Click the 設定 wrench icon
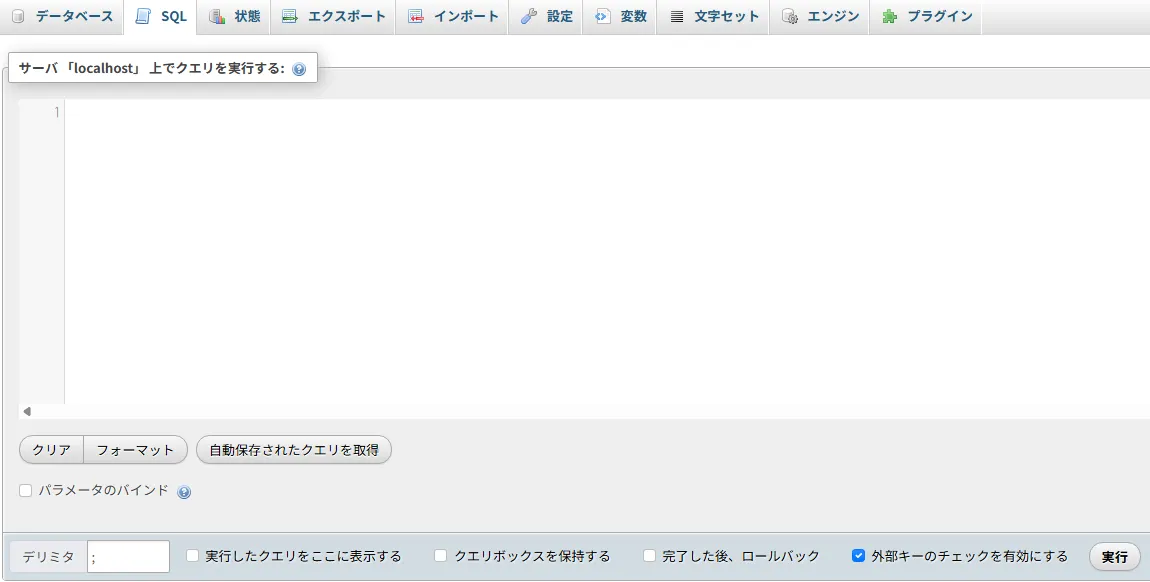This screenshot has width=1150, height=582. point(529,17)
